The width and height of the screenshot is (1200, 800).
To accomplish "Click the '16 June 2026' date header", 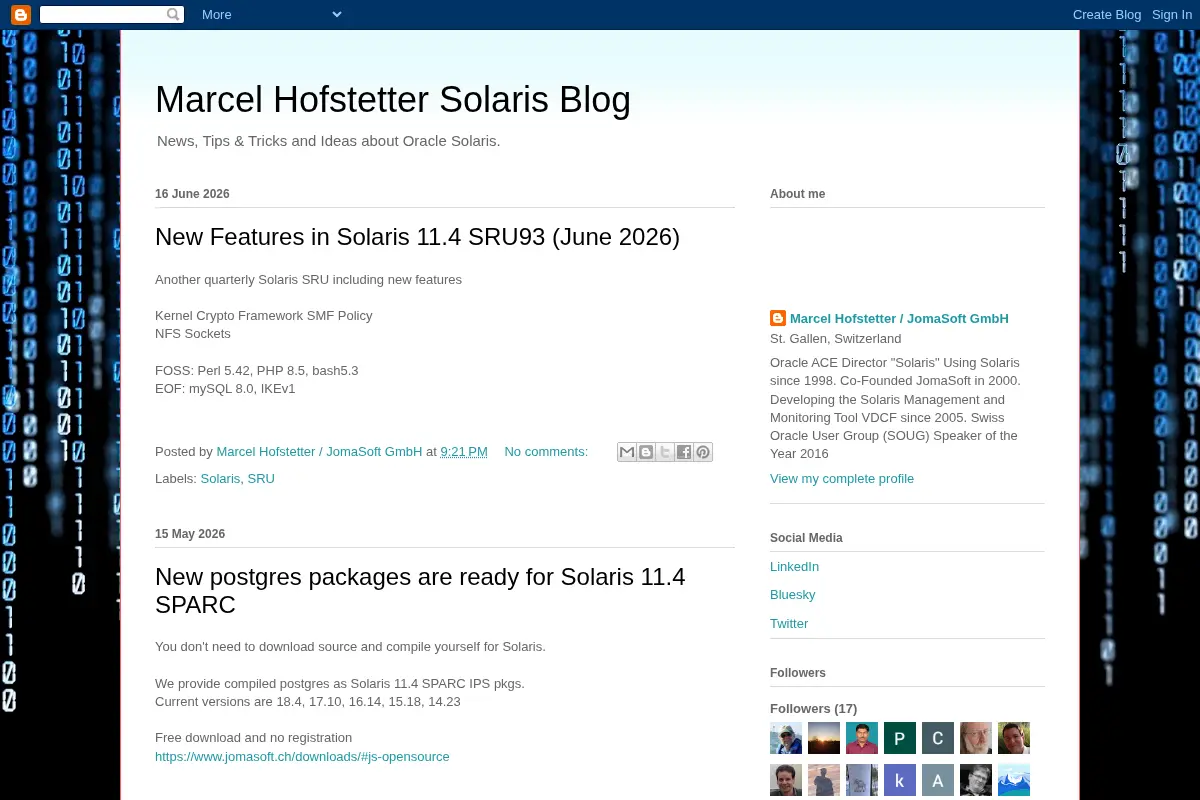I will coord(192,194).
